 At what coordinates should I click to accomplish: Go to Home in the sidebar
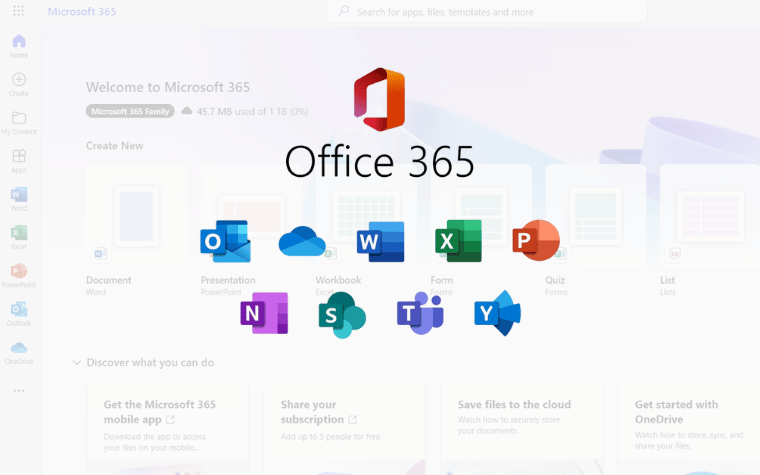[19, 46]
